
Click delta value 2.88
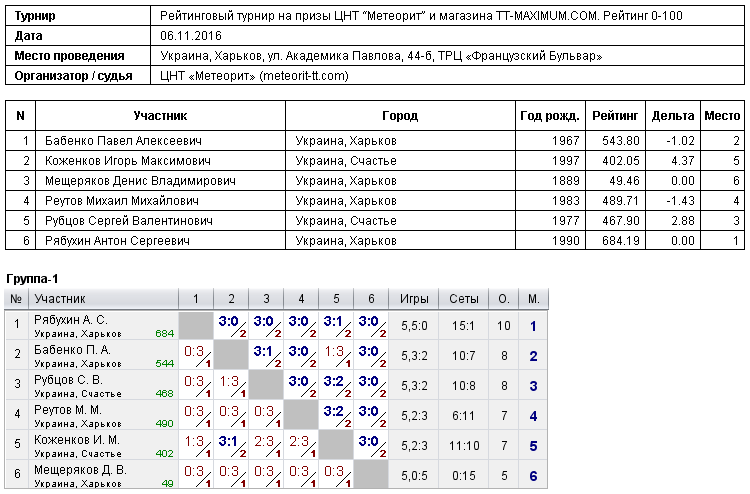(x=683, y=221)
